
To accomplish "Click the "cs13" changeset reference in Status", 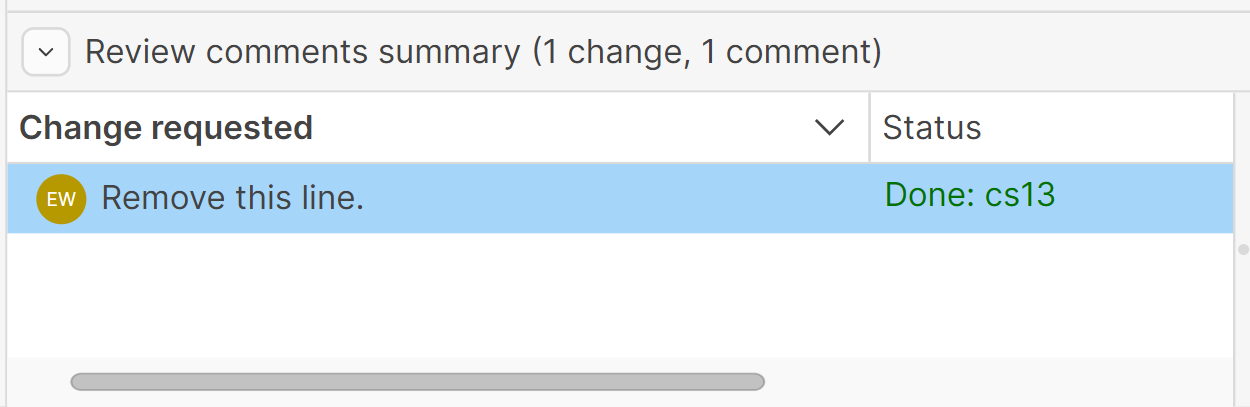I will pos(1020,195).
